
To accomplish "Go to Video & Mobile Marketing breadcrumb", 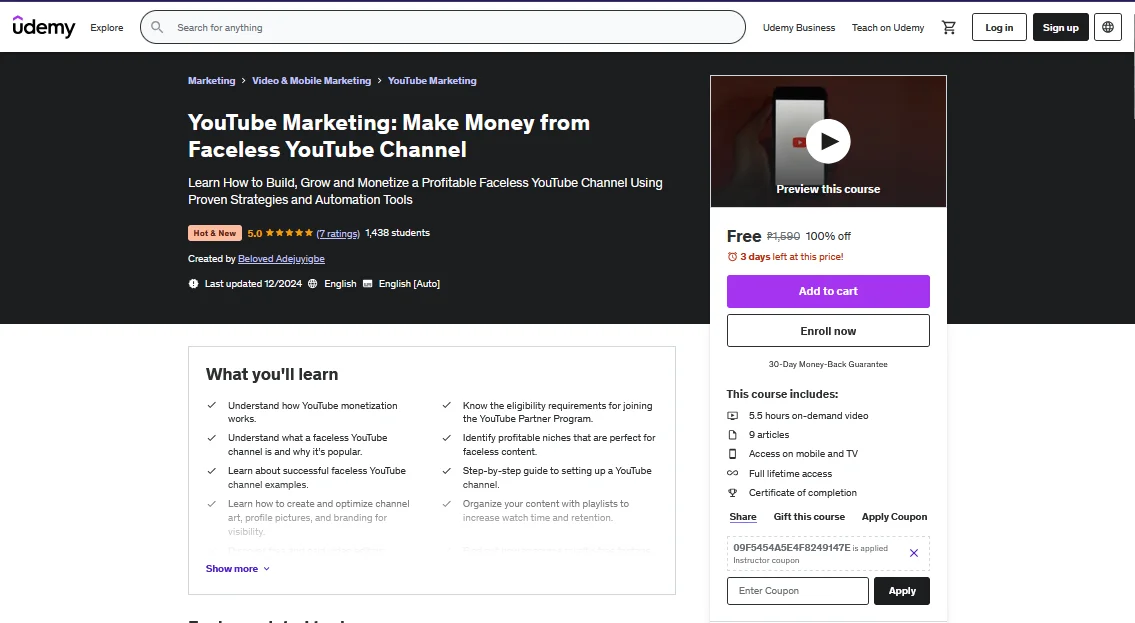I will [x=311, y=81].
